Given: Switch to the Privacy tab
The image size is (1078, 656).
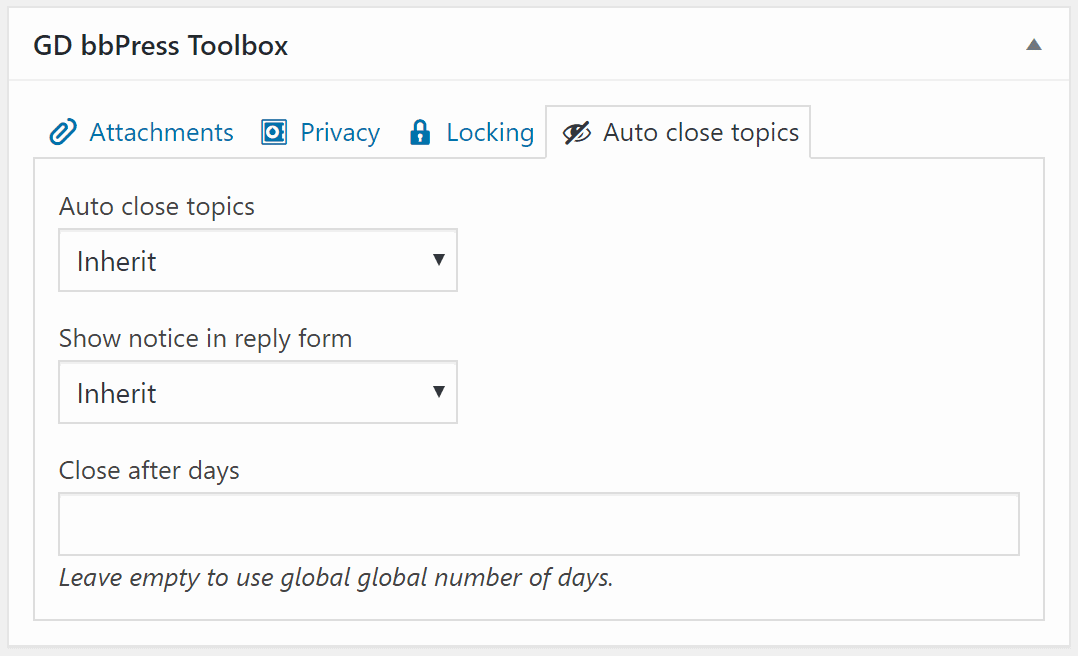Looking at the screenshot, I should pos(320,132).
